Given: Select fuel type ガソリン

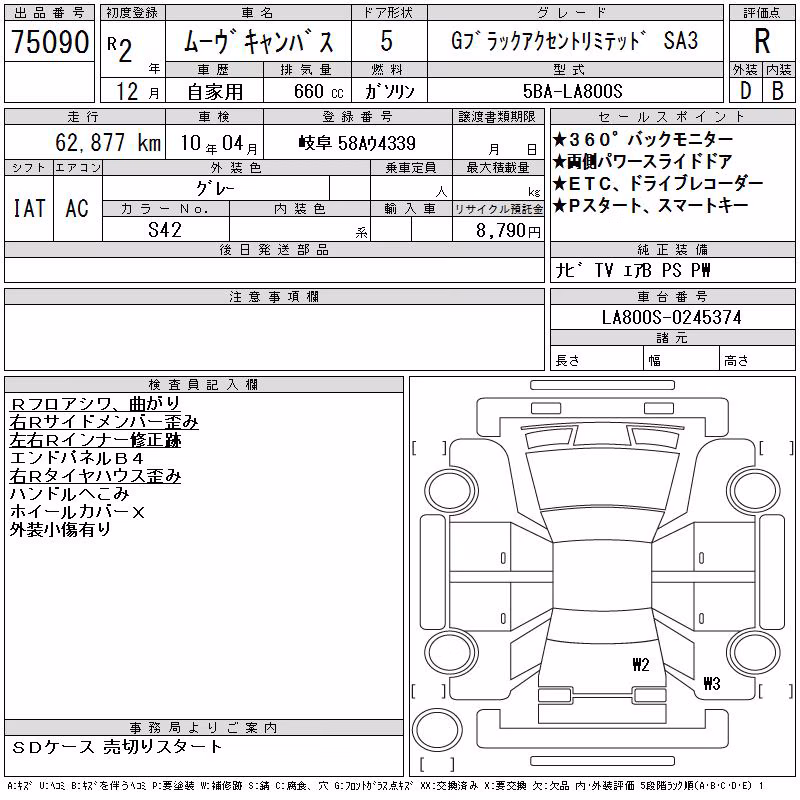Looking at the screenshot, I should (x=389, y=91).
